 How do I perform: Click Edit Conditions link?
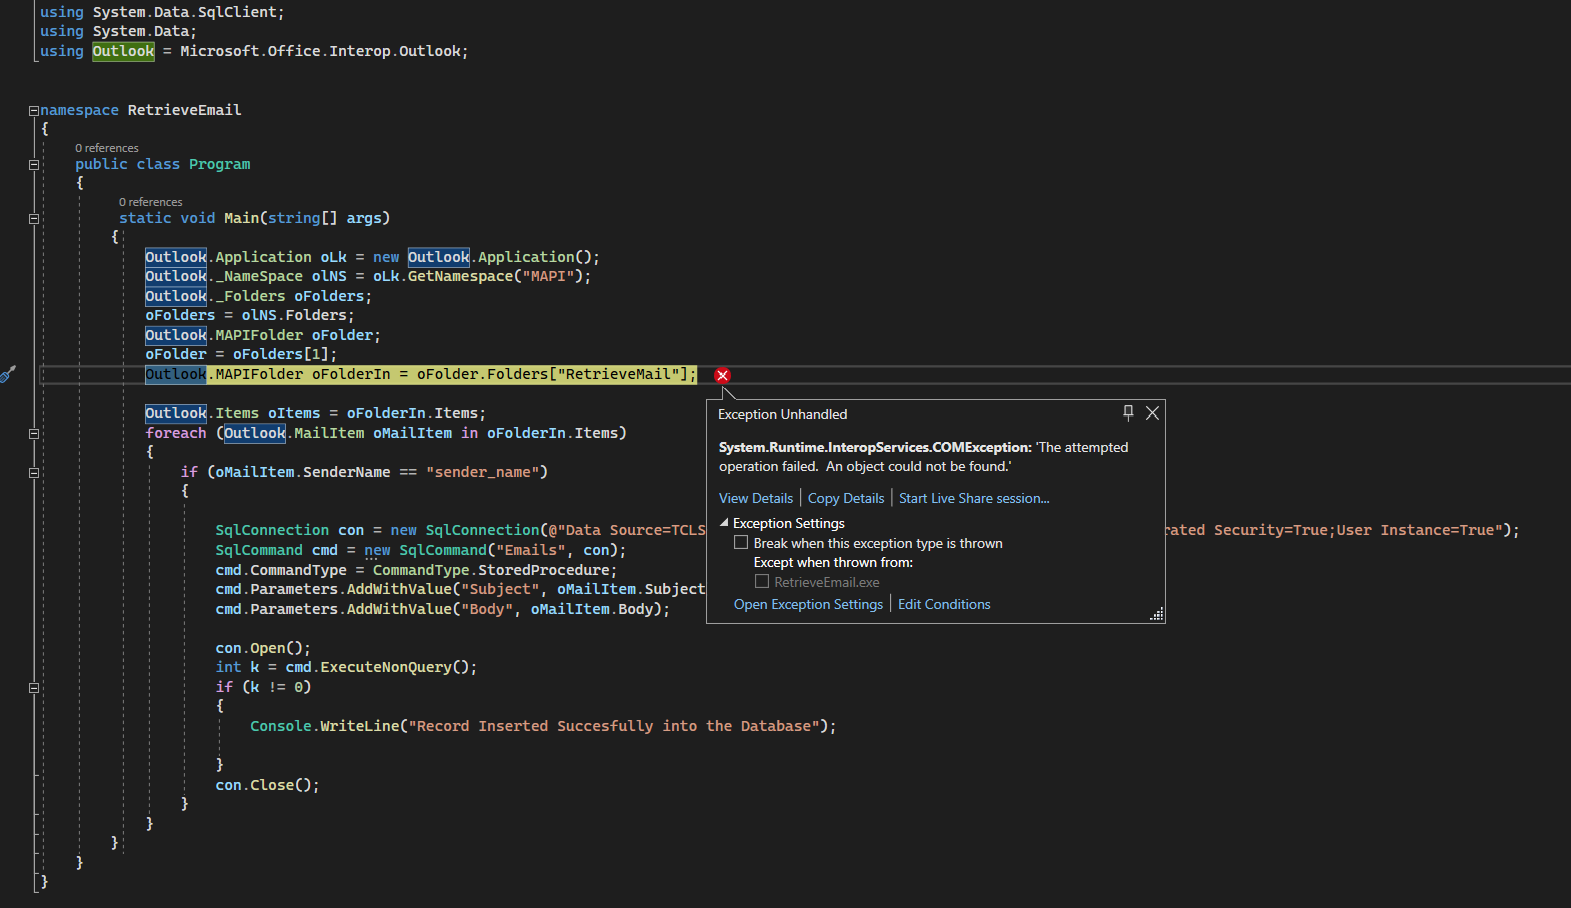click(x=944, y=604)
